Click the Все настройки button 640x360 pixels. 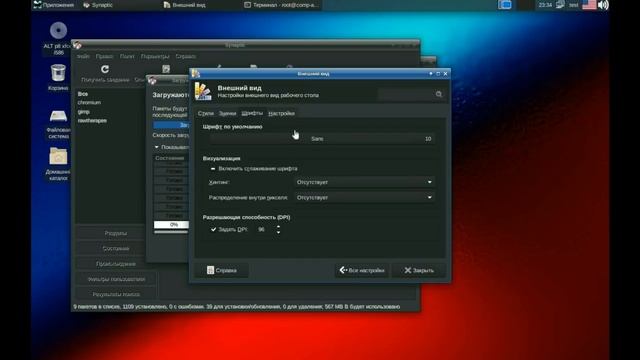tap(362, 270)
